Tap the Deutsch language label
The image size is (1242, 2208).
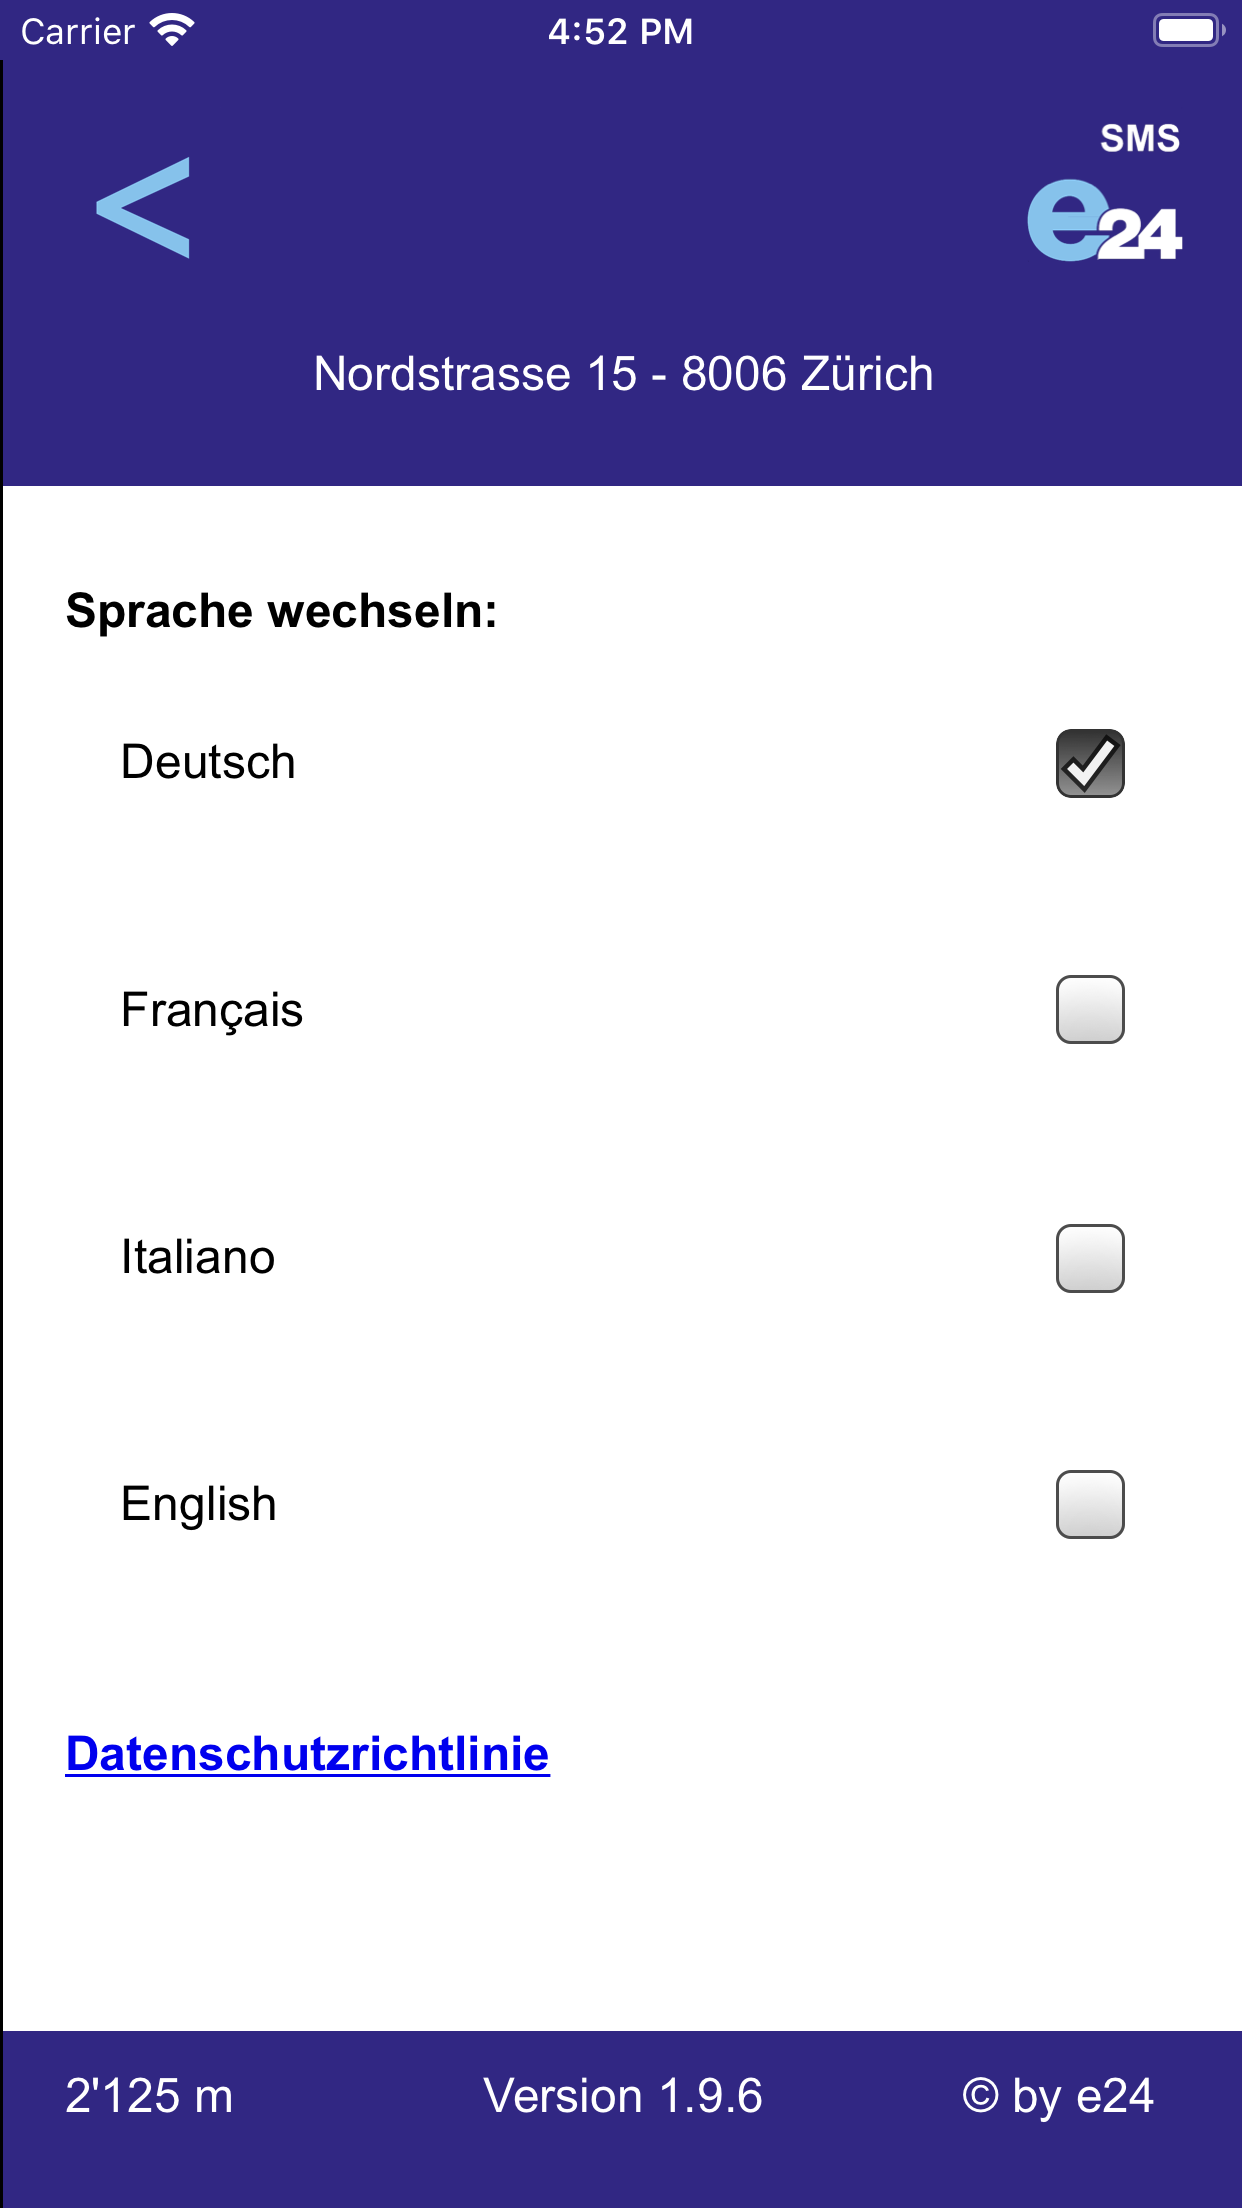coord(208,762)
